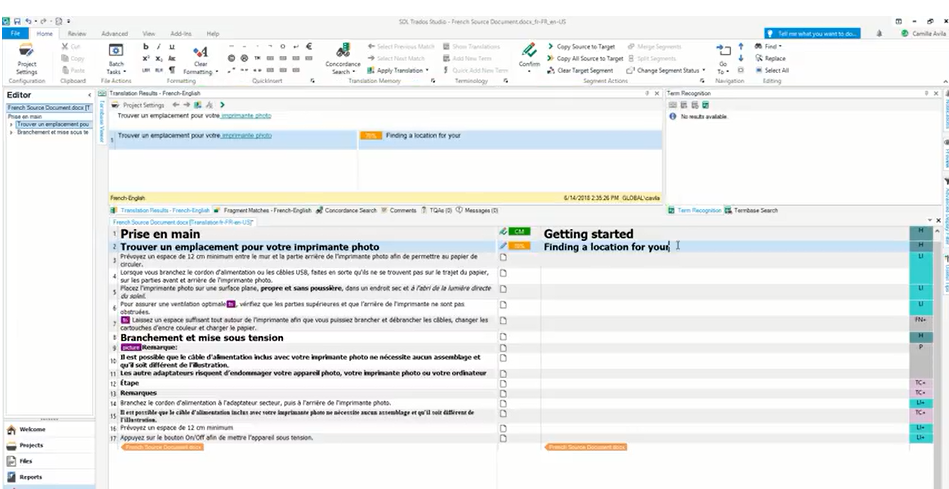The width and height of the screenshot is (949, 489).
Task: Select 'Prise en main' in Editor tree
Action: point(25,116)
